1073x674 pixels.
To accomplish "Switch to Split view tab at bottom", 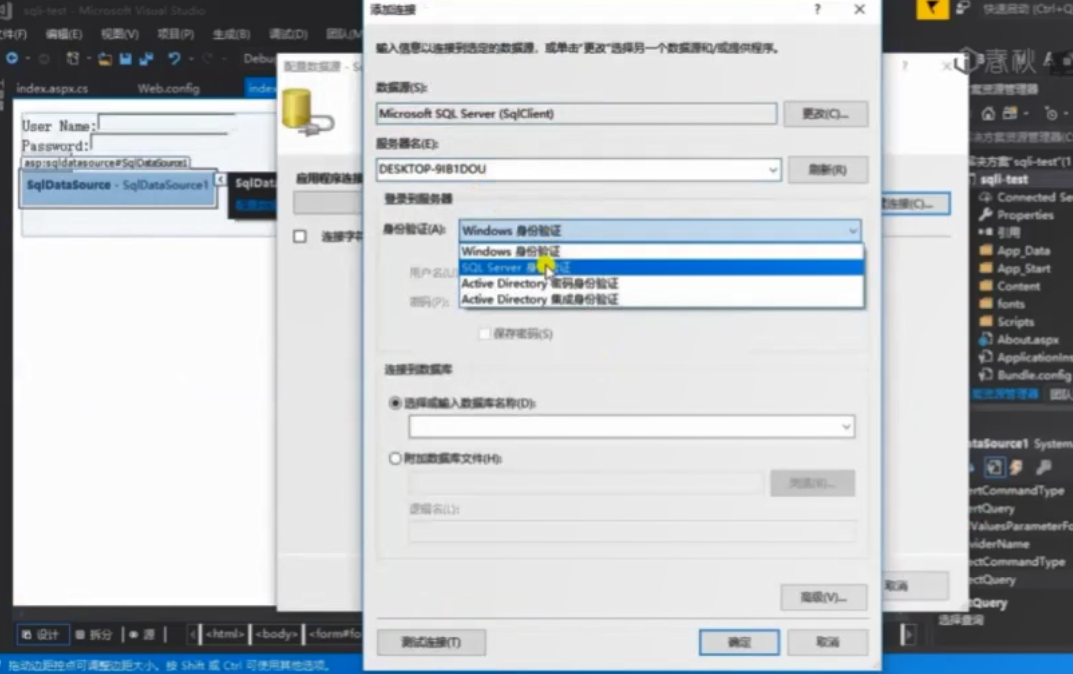I will pyautogui.click(x=94, y=635).
